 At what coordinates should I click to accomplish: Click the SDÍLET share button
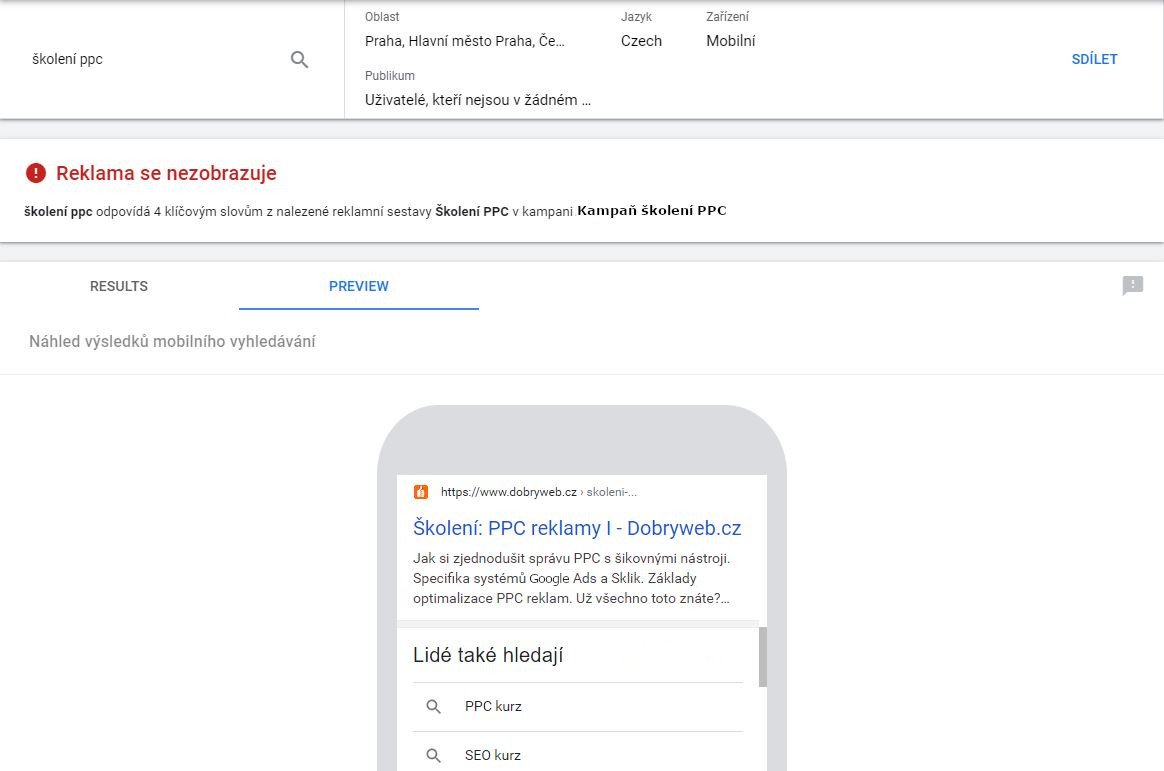pyautogui.click(x=1094, y=59)
